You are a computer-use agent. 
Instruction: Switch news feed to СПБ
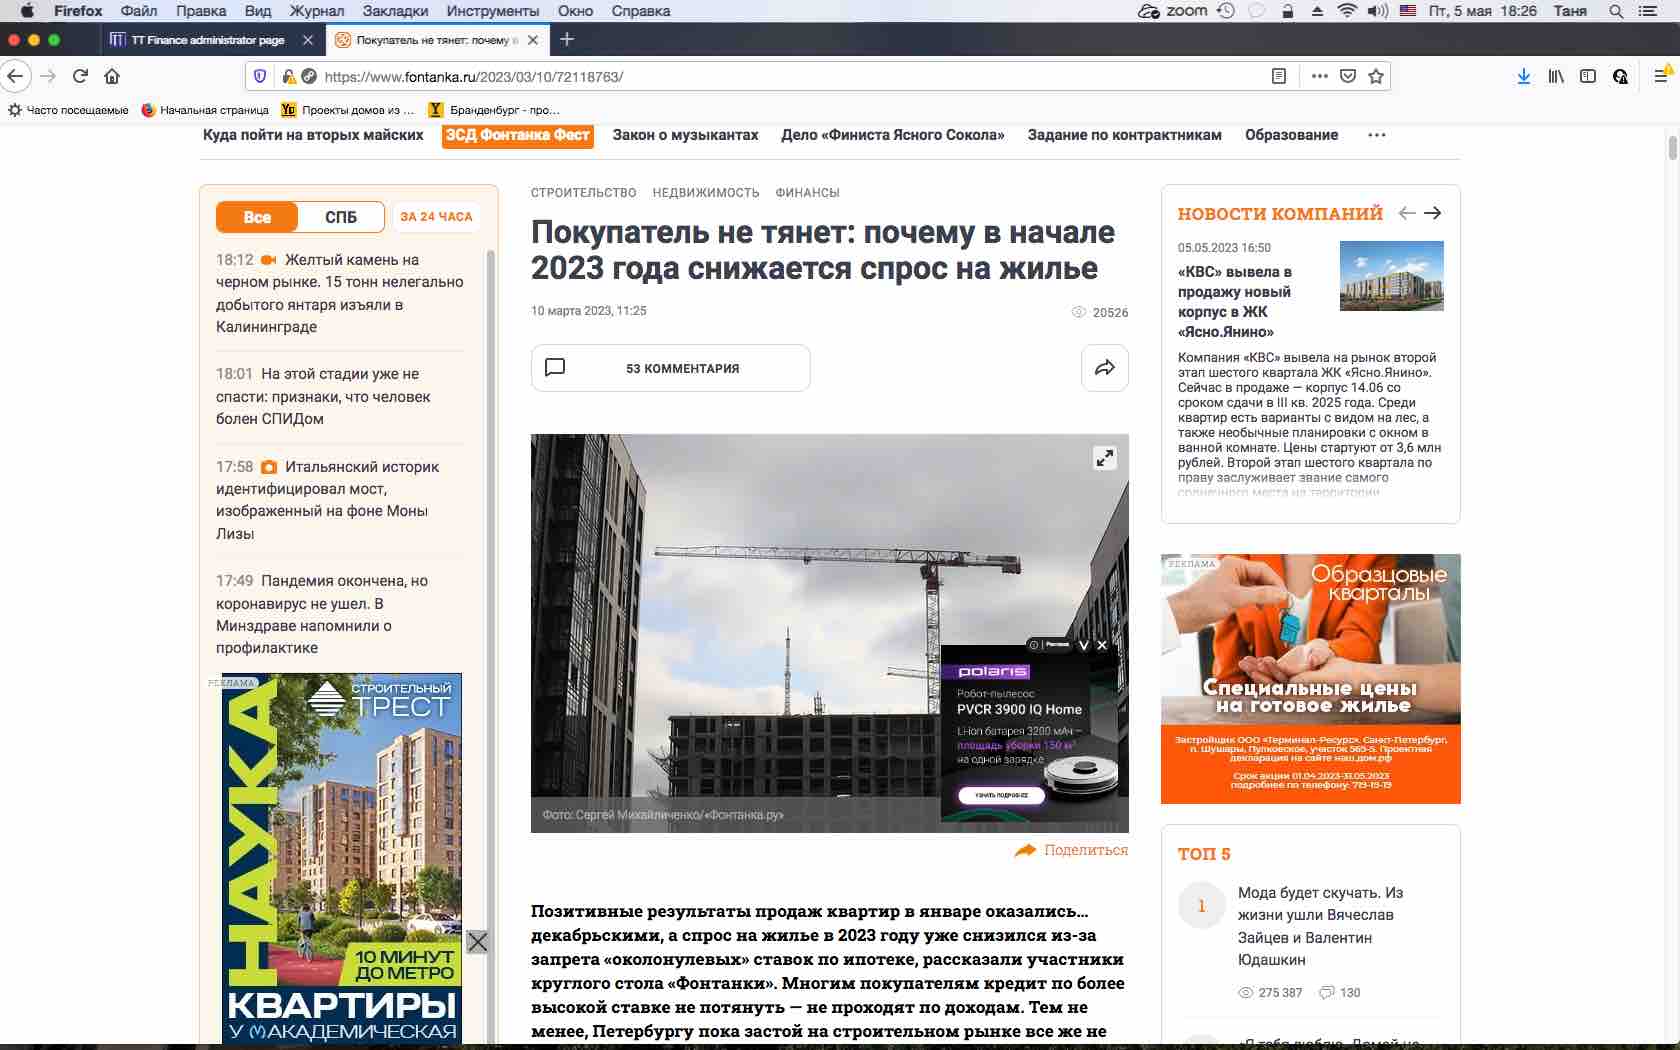pyautogui.click(x=341, y=217)
